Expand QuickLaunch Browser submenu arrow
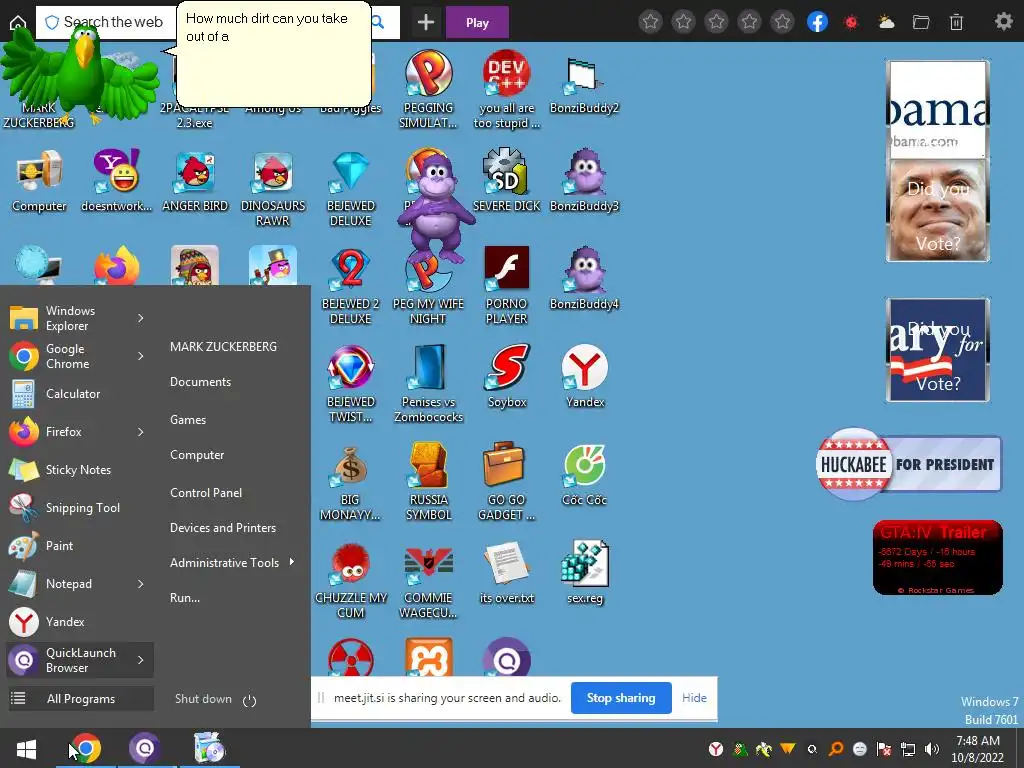 click(140, 660)
